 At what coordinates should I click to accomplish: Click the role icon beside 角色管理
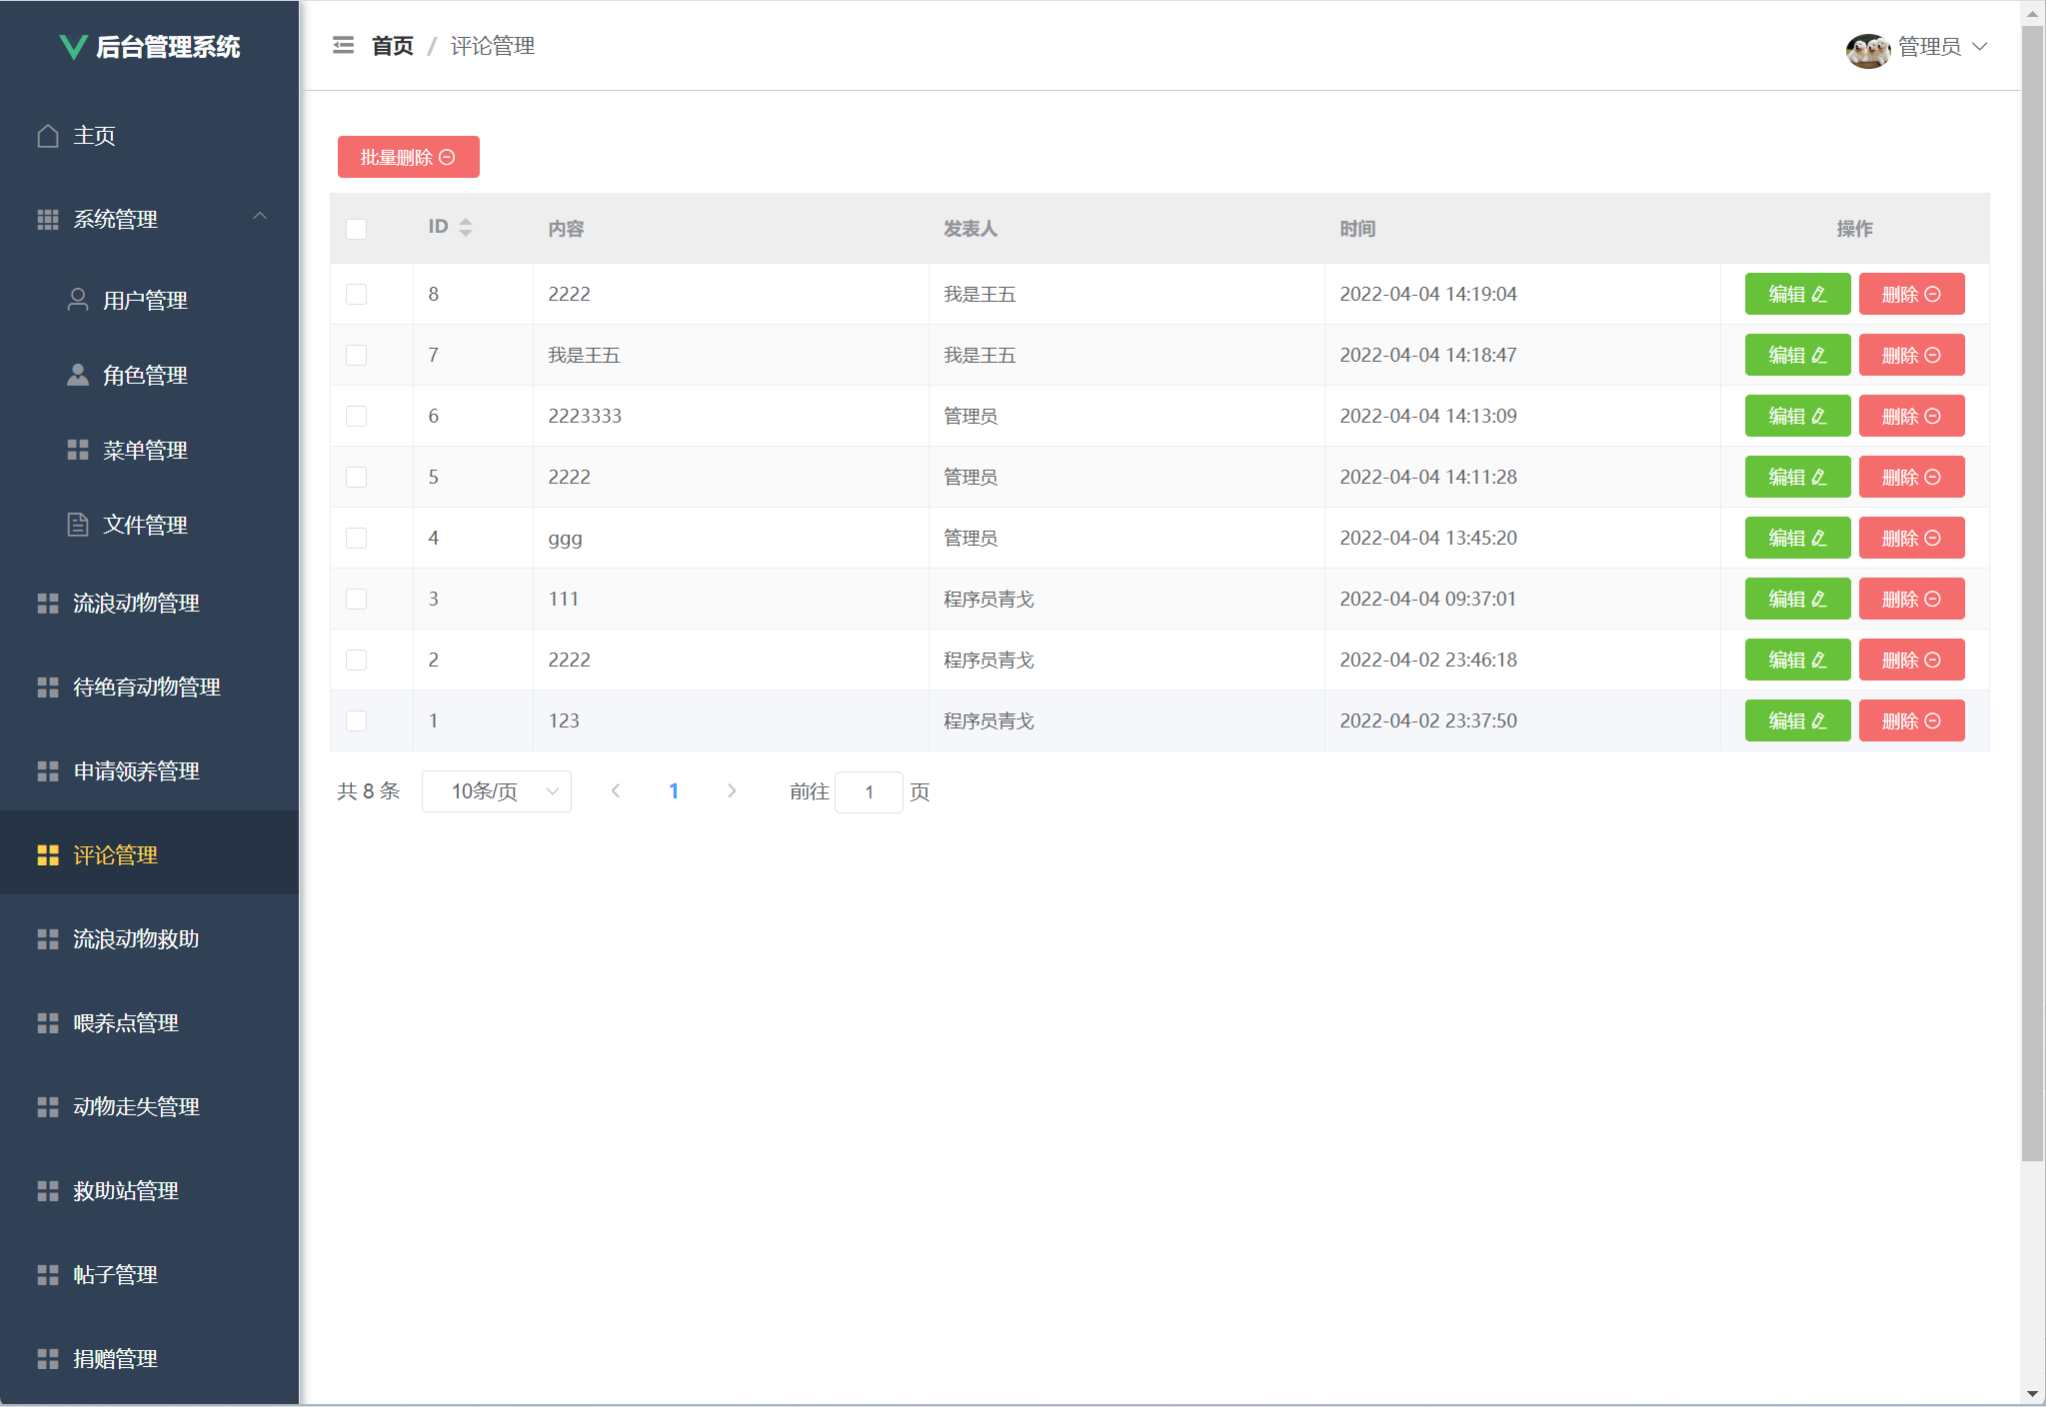[77, 374]
